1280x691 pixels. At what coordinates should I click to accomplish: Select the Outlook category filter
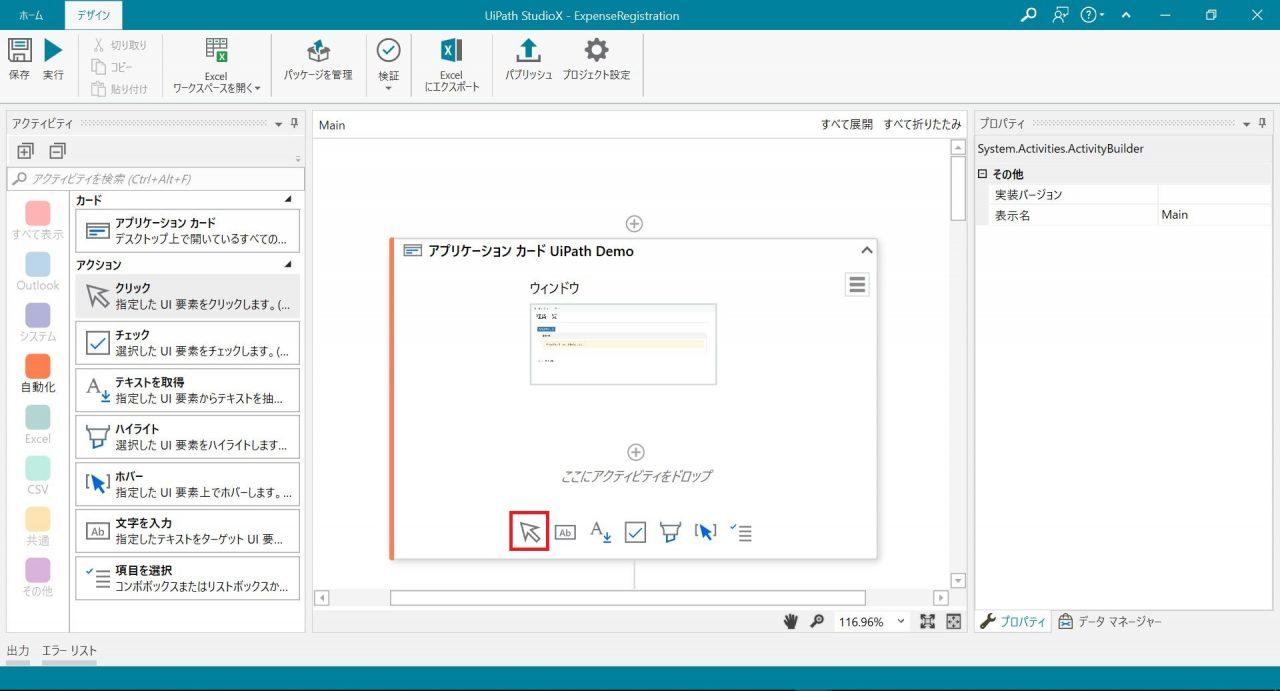(37, 272)
